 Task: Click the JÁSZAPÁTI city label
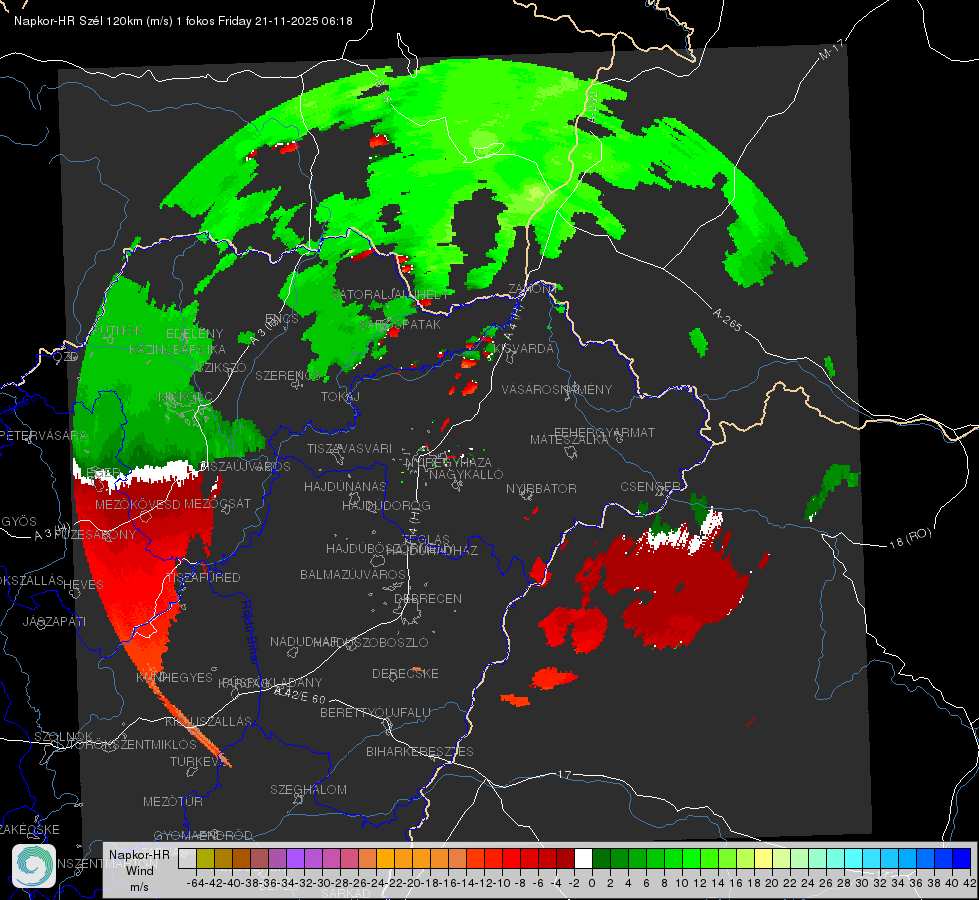(54, 621)
